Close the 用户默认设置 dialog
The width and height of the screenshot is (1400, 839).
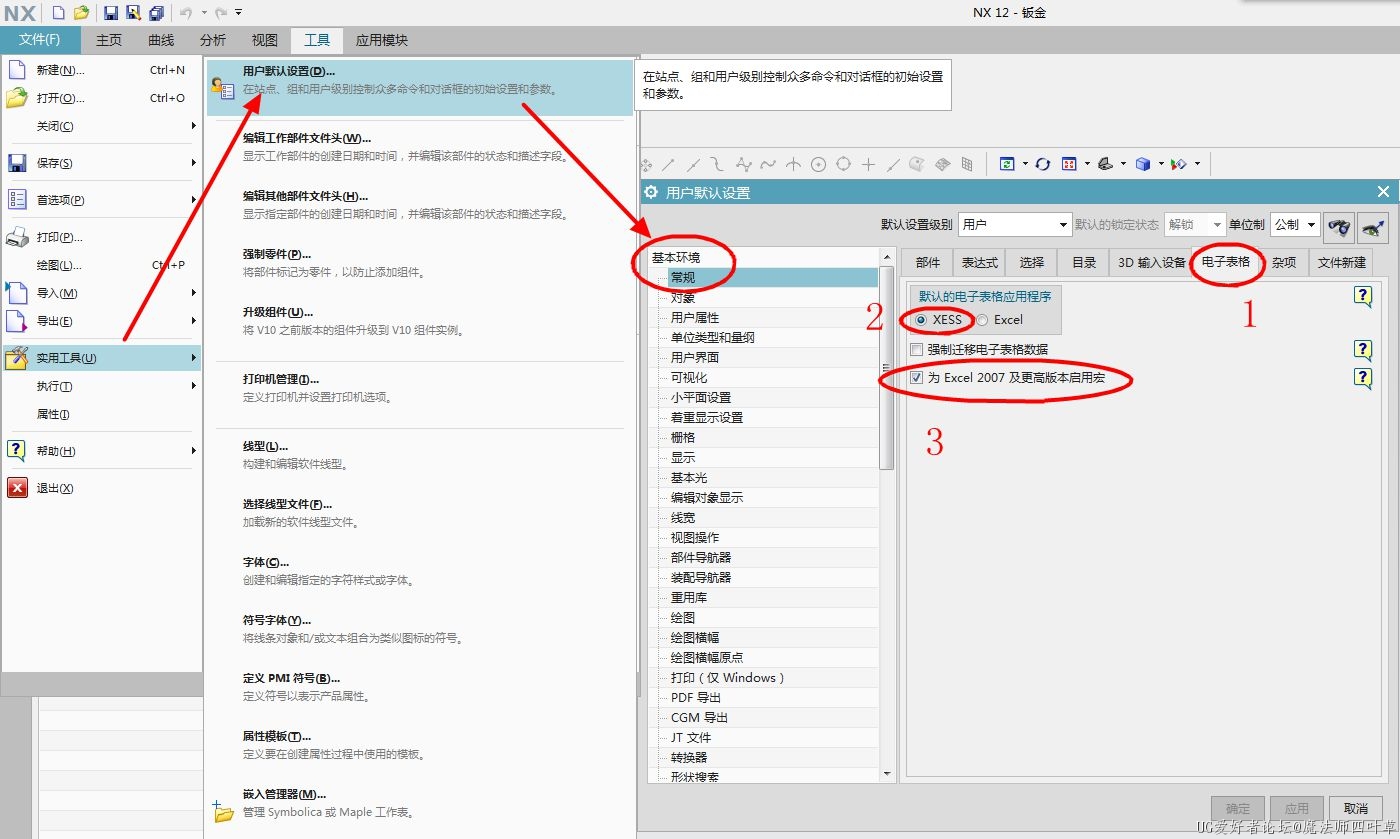pyautogui.click(x=1383, y=192)
